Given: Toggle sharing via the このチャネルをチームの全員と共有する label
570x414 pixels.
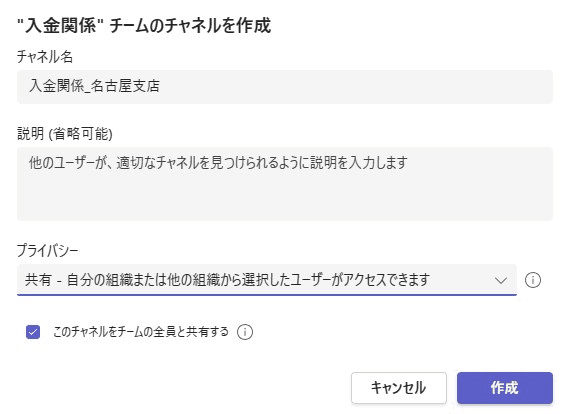Looking at the screenshot, I should pyautogui.click(x=141, y=331).
